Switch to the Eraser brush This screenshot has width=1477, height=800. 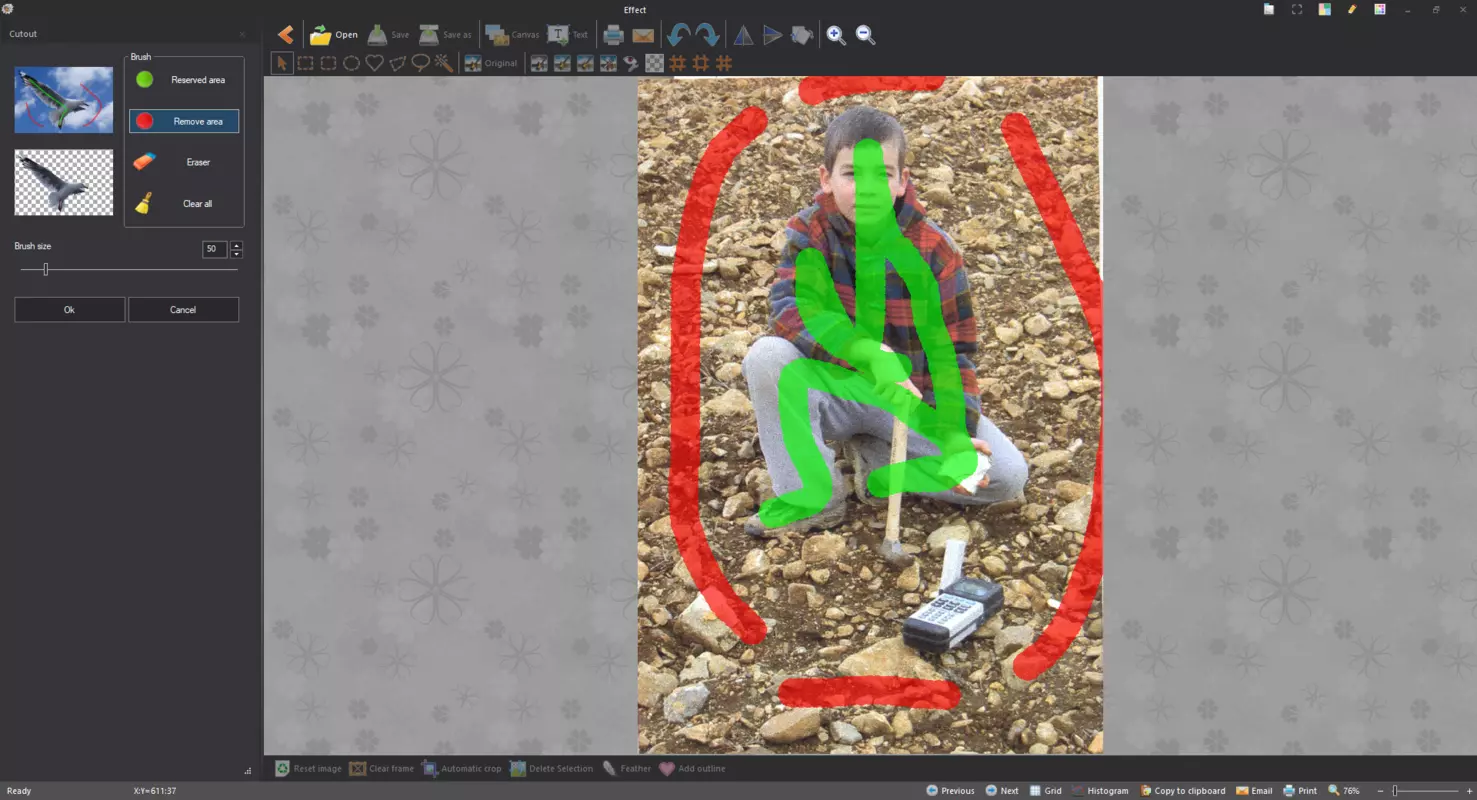(184, 162)
